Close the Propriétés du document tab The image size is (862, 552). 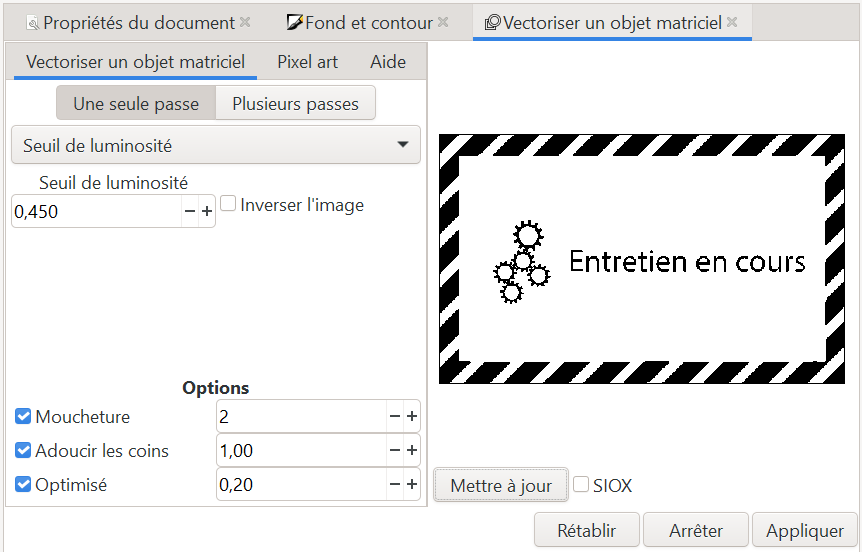(x=246, y=22)
